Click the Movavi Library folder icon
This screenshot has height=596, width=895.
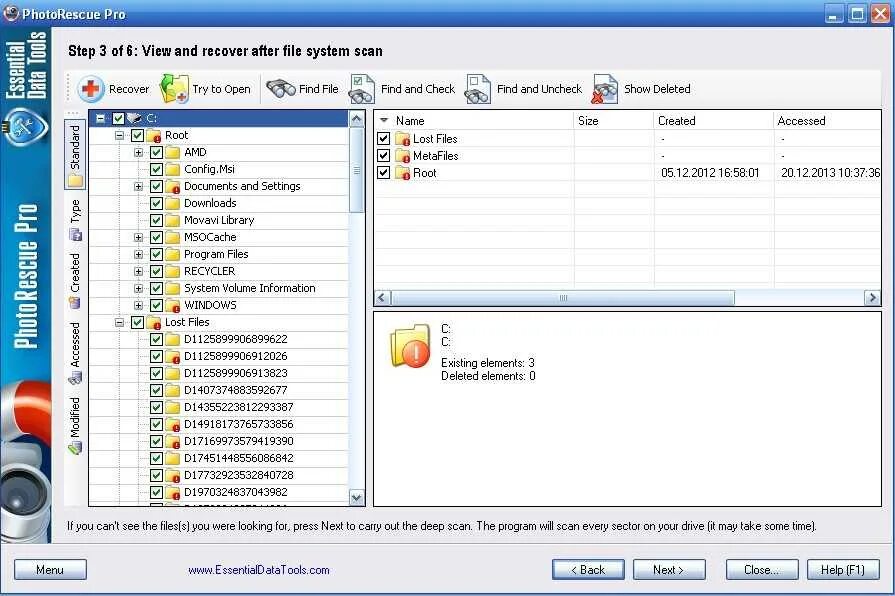[172, 220]
